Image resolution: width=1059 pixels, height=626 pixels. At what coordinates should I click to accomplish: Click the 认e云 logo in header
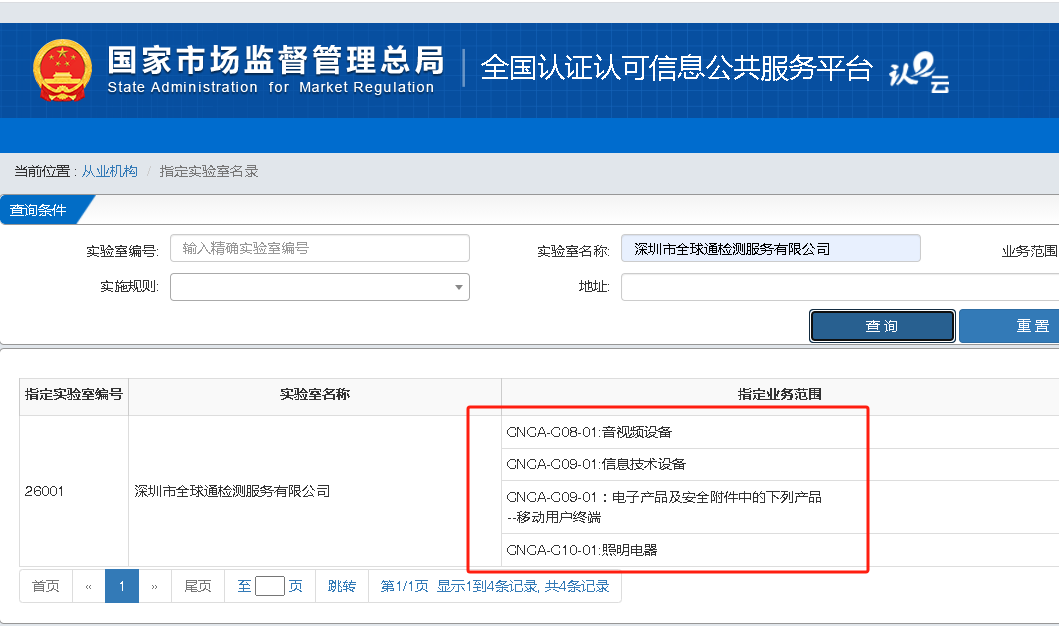918,72
